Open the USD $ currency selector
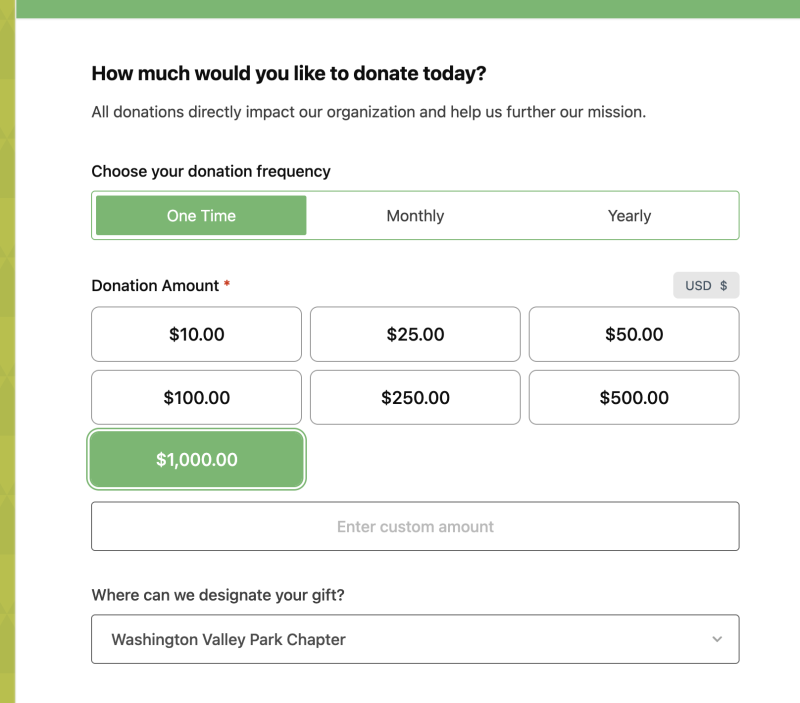Image resolution: width=800 pixels, height=703 pixels. [705, 285]
